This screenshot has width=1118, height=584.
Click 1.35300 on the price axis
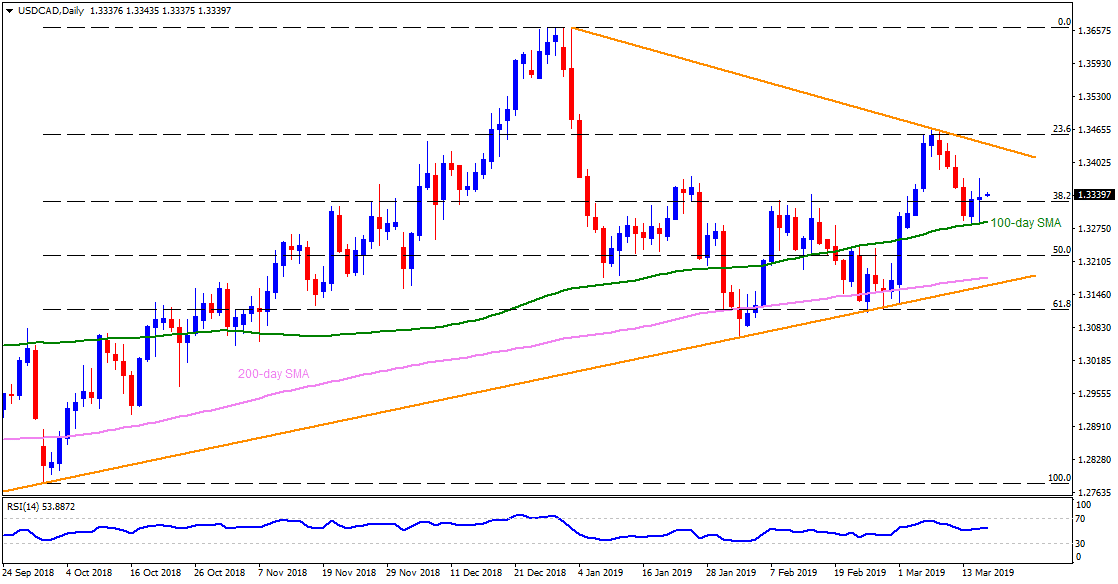point(1096,96)
